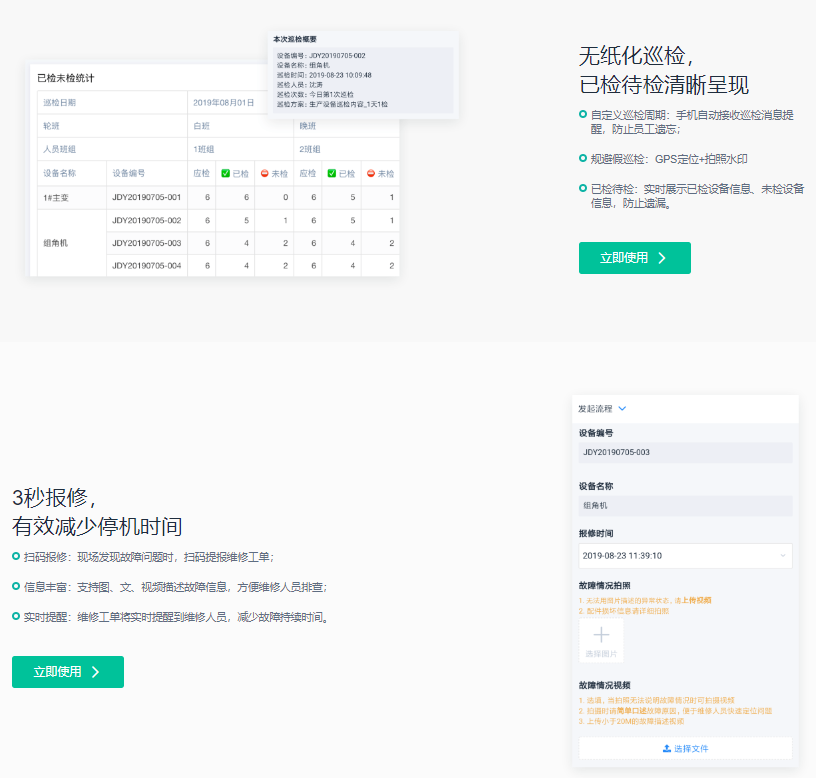This screenshot has width=816, height=778.
Task: Click the 设备编号 field showing JDY20190705-003
Action: tap(685, 452)
